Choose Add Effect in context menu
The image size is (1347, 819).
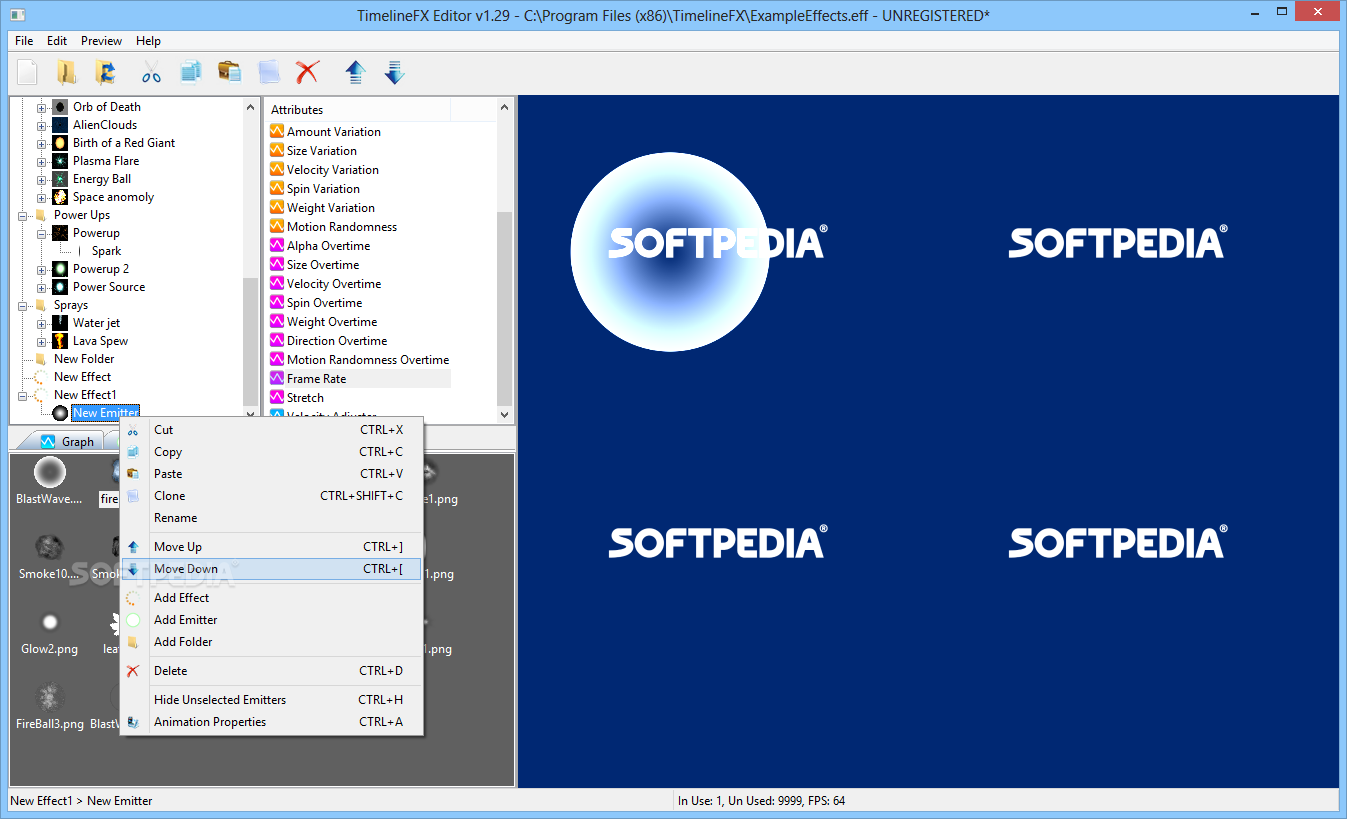pos(271,598)
